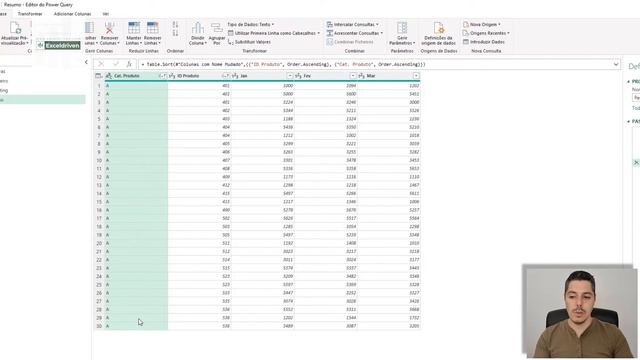This screenshot has height=360, width=640.
Task: Open the Dividir Coluna tool
Action: click(198, 33)
